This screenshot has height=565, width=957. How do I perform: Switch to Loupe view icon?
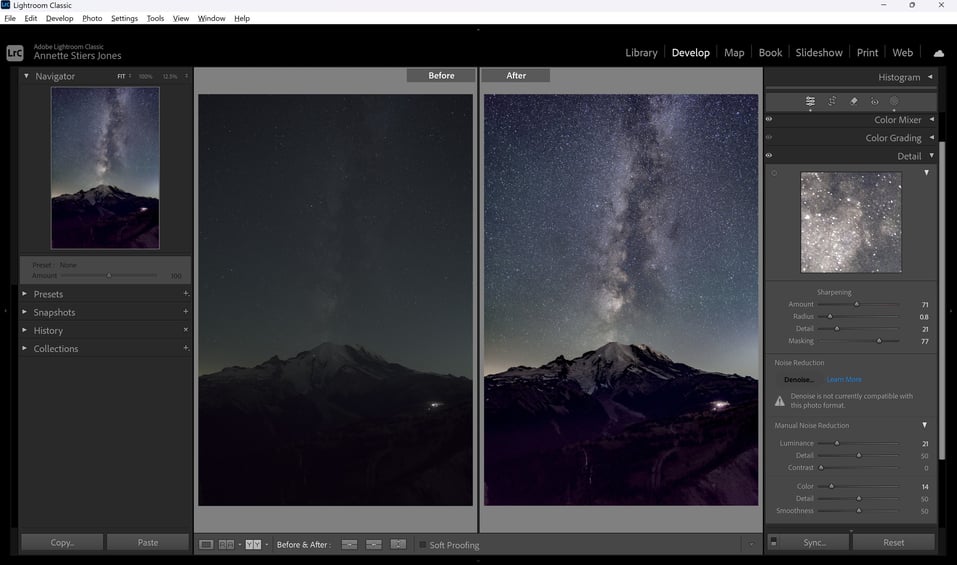pyautogui.click(x=206, y=544)
